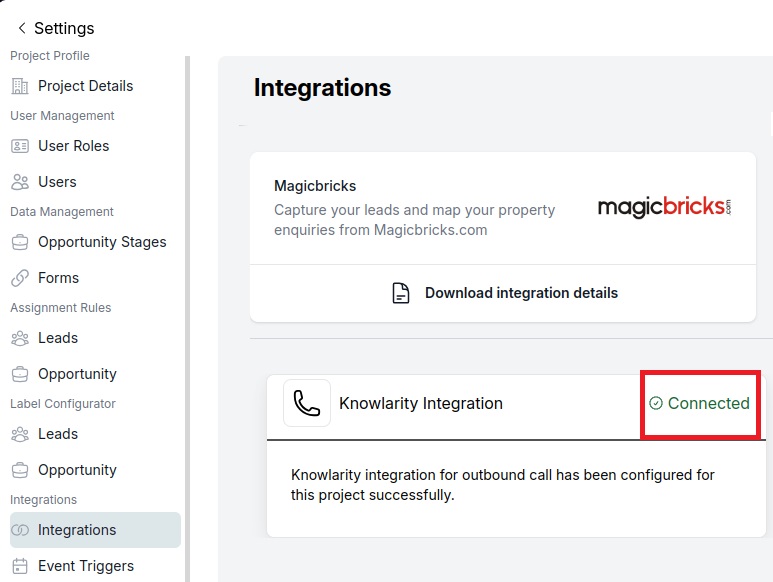This screenshot has height=582, width=773.
Task: Click the Event Triggers calendar icon
Action: (x=20, y=566)
